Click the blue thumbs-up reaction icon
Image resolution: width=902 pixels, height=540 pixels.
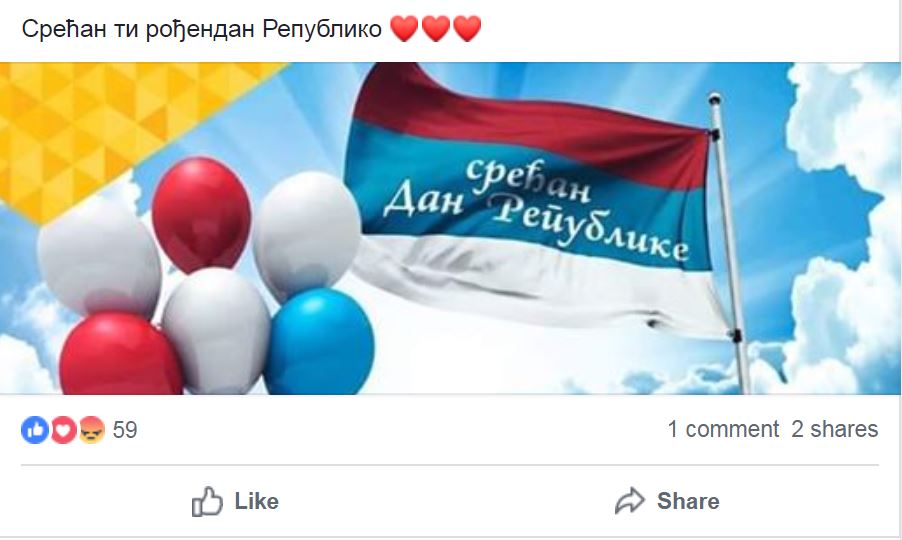pos(35,430)
